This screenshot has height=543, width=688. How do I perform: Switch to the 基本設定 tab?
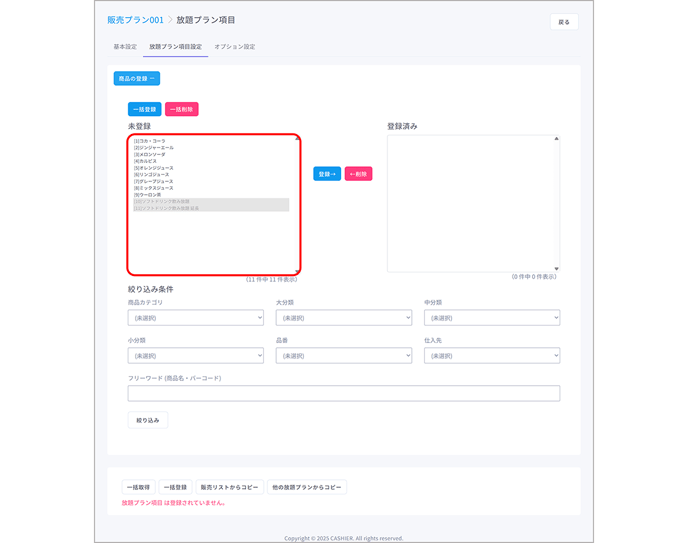pos(125,46)
